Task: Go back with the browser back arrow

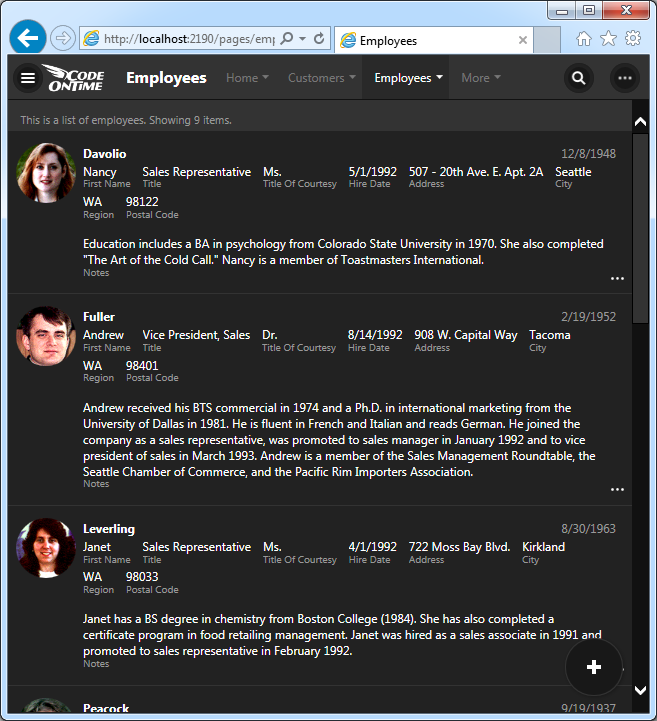Action: point(28,38)
